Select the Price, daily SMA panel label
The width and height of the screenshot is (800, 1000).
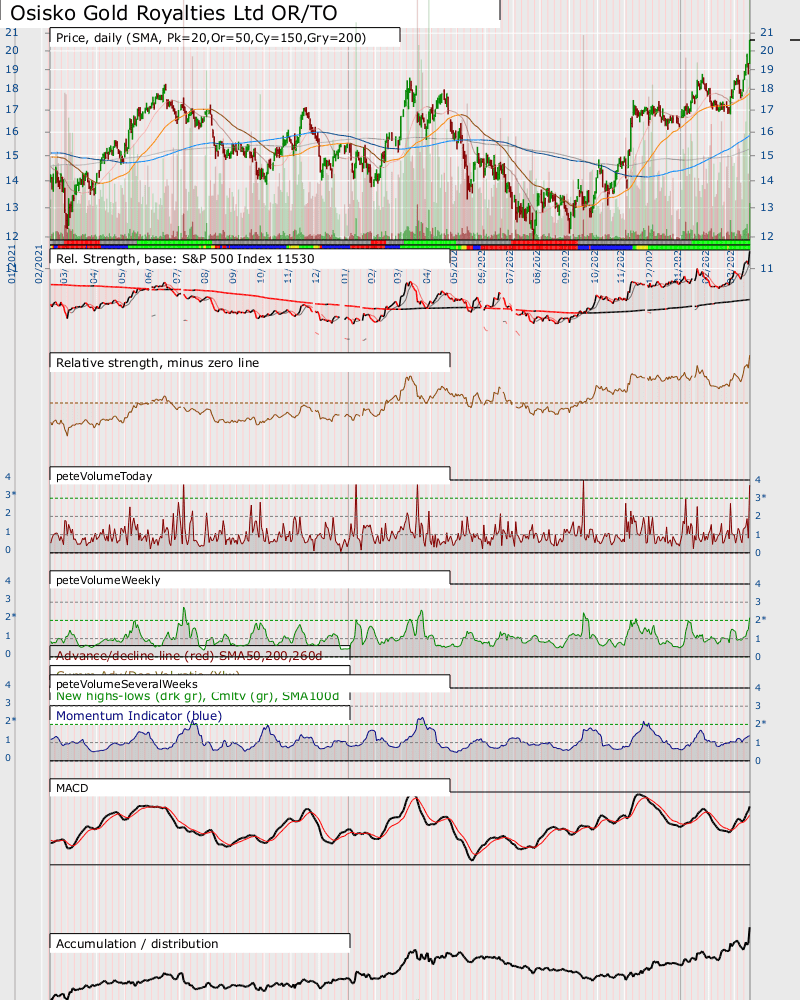point(211,38)
